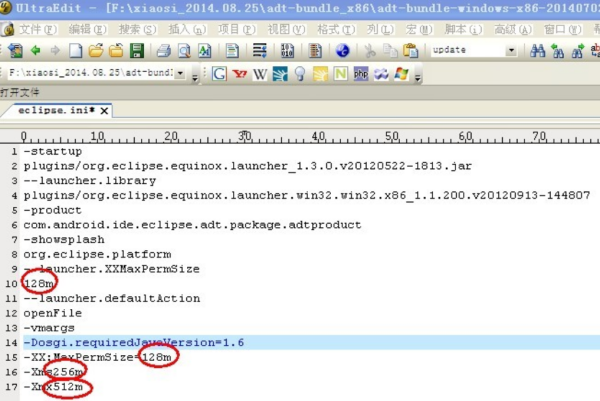Click the line '-showsplash'

coord(64,240)
